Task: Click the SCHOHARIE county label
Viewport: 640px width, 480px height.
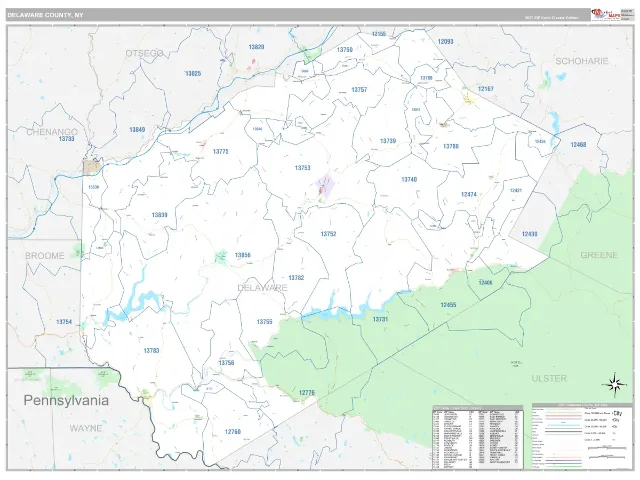Action: [582, 61]
